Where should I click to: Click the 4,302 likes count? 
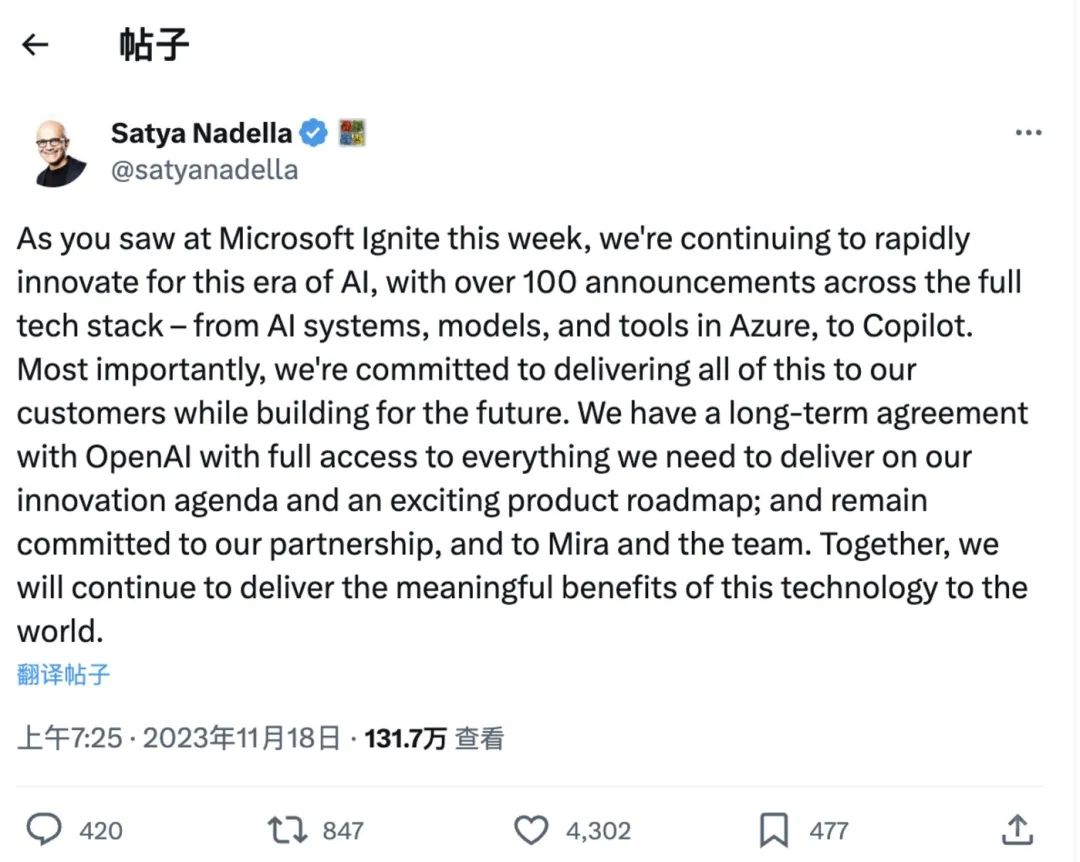598,830
